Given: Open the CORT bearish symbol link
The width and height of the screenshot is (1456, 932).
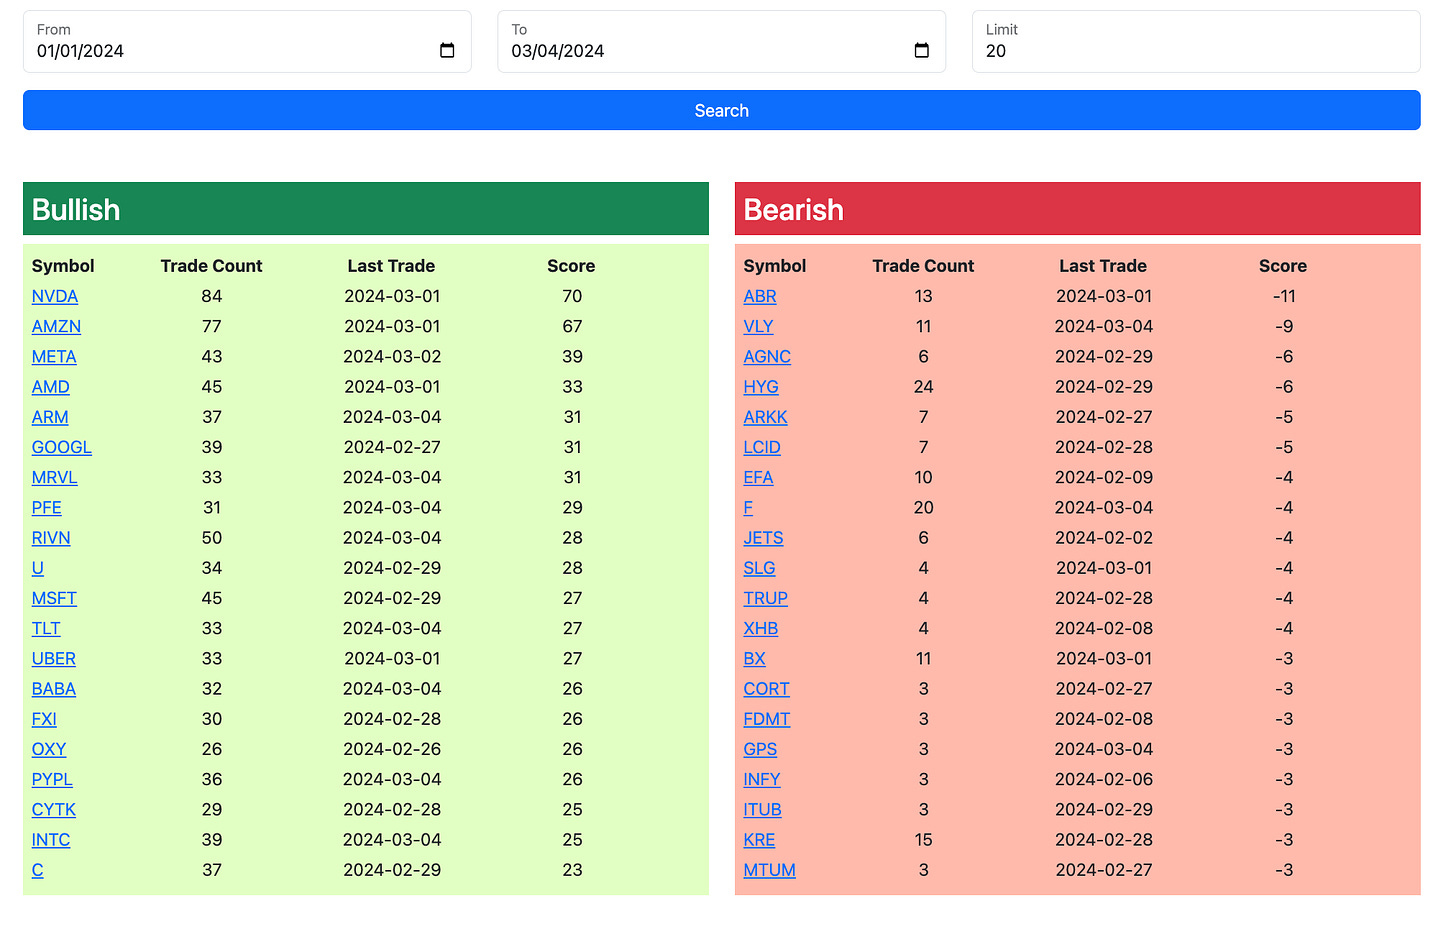Looking at the screenshot, I should click(x=767, y=689).
